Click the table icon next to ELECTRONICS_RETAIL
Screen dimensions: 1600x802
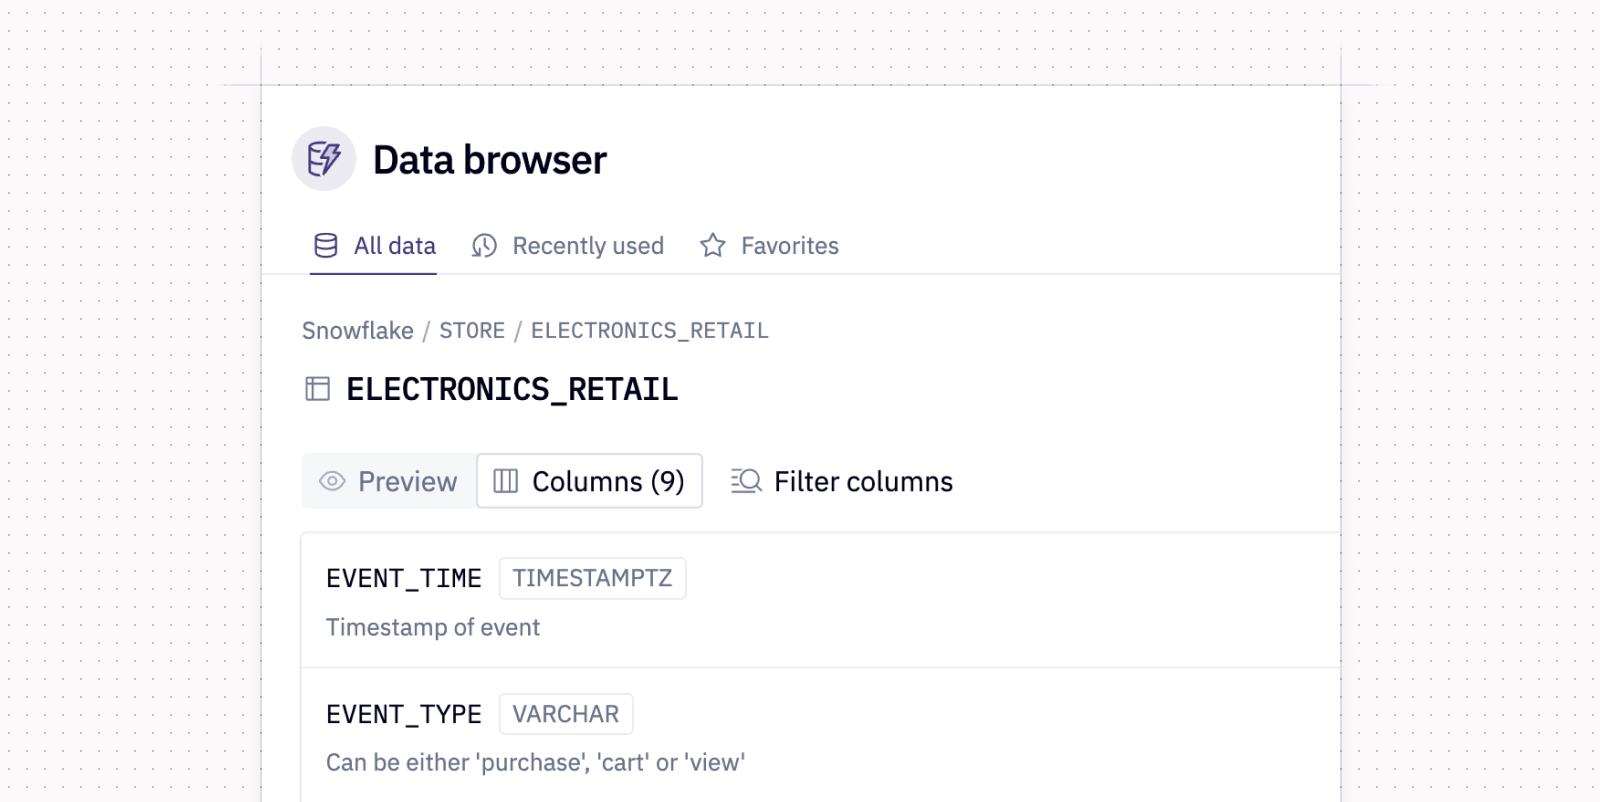pos(316,389)
